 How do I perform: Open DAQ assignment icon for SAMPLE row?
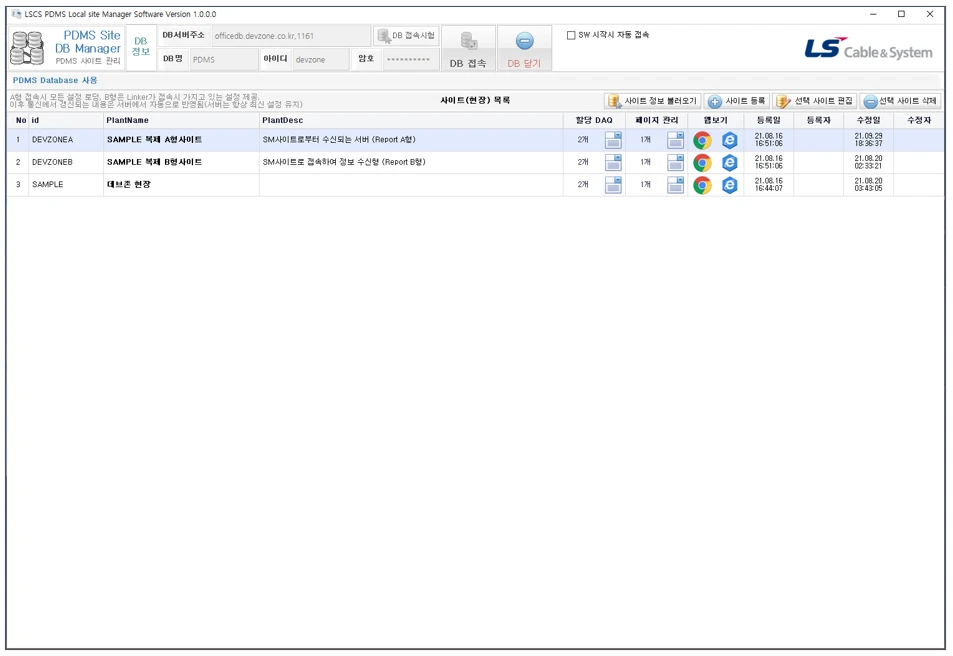pyautogui.click(x=613, y=185)
